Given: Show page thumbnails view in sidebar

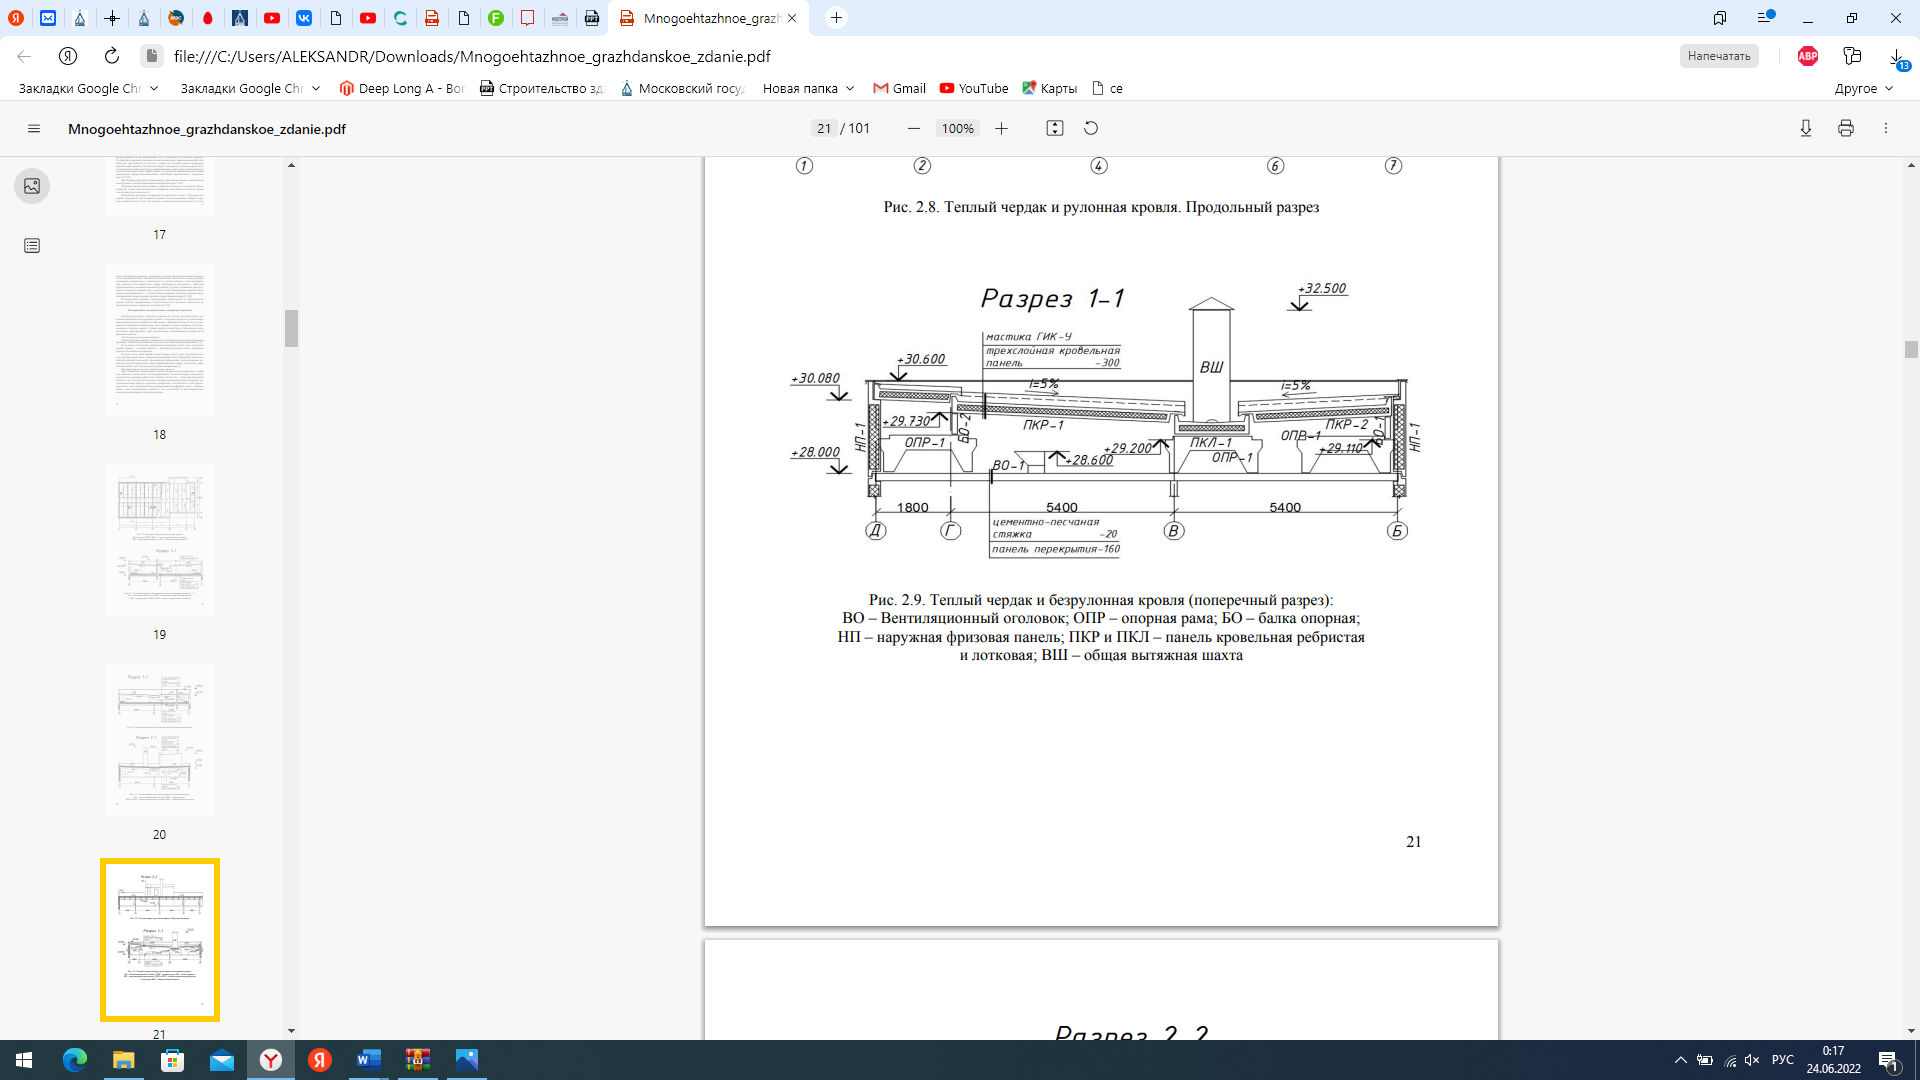Looking at the screenshot, I should pos(32,186).
